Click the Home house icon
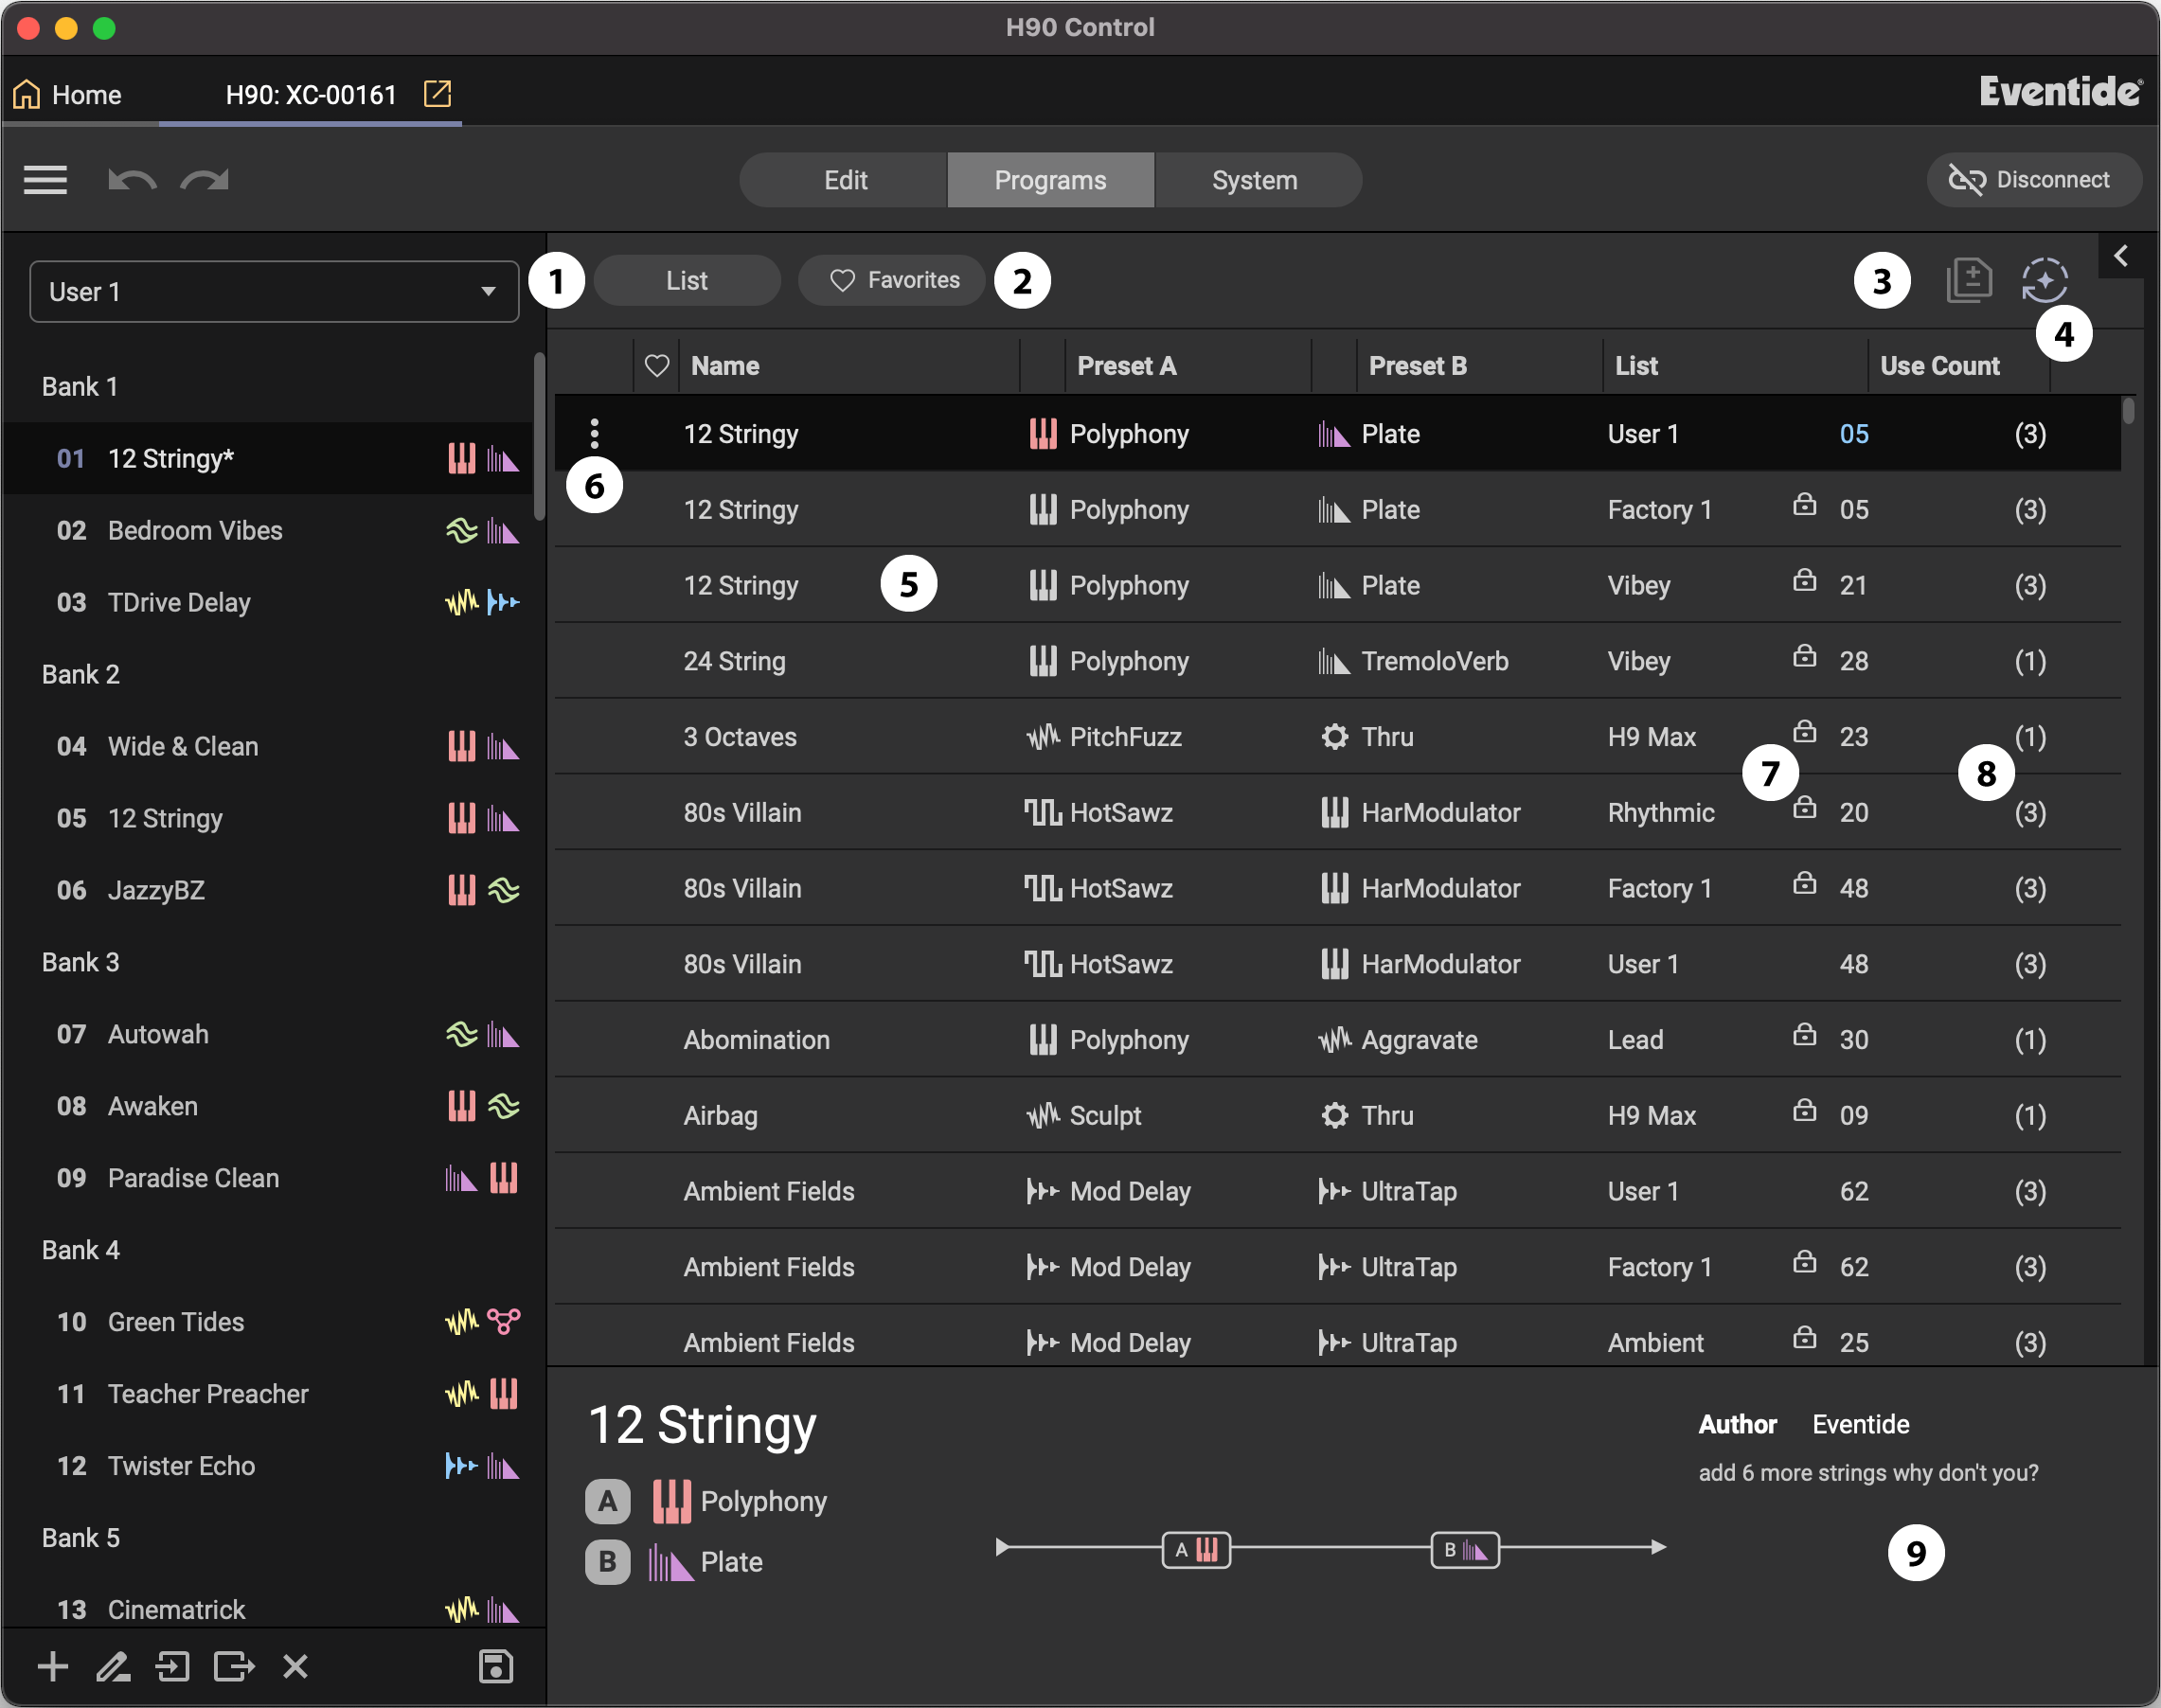Viewport: 2161px width, 1708px height. click(x=27, y=94)
